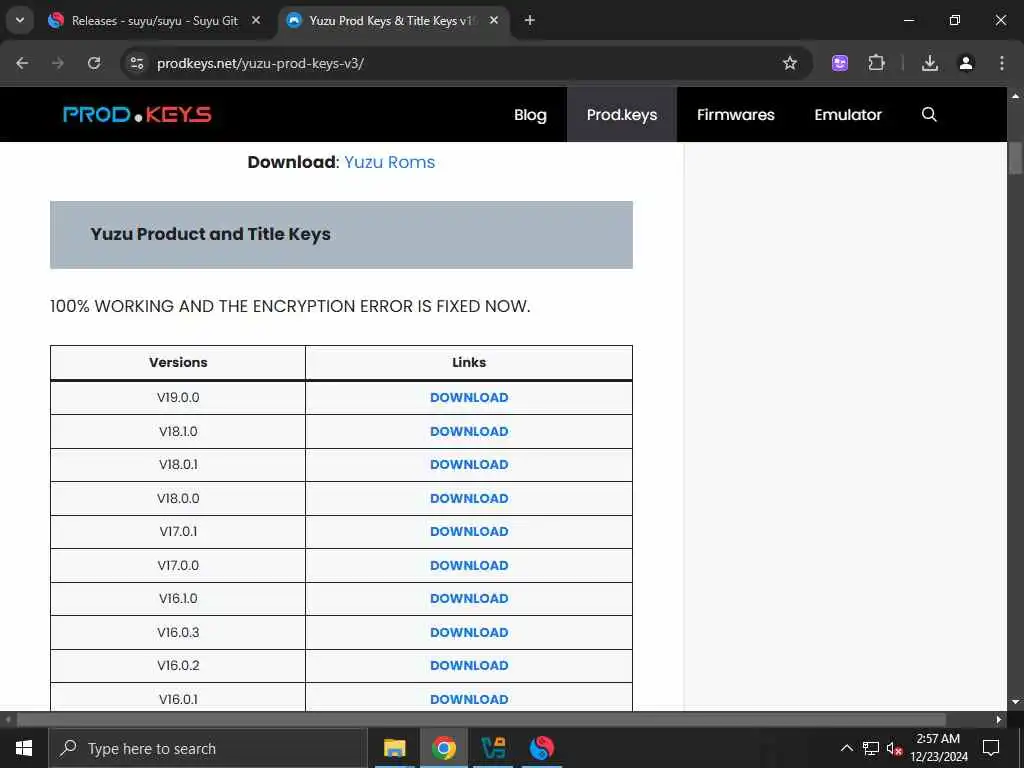1024x768 pixels.
Task: Show hidden system tray icons
Action: point(846,748)
